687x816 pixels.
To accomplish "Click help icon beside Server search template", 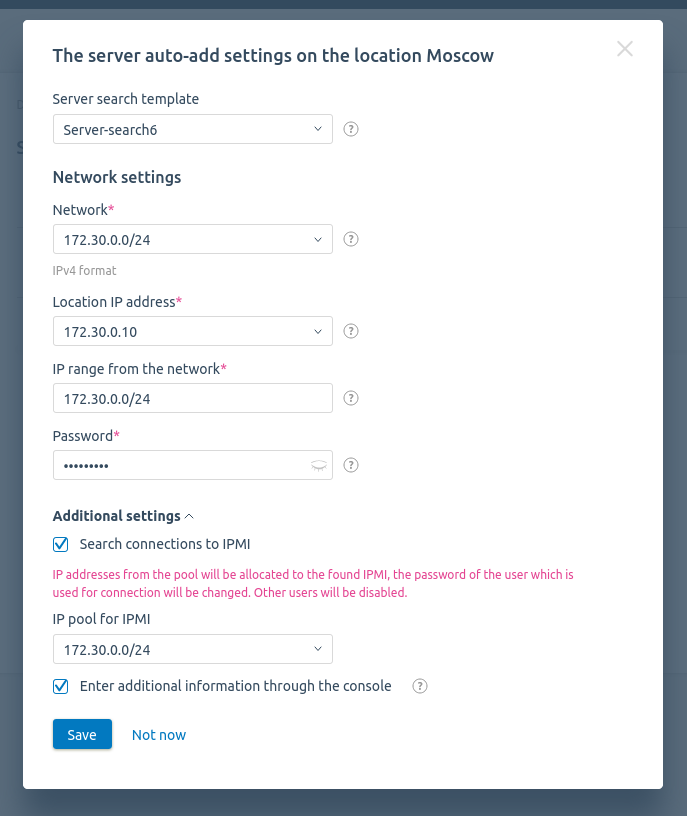I will coord(351,129).
